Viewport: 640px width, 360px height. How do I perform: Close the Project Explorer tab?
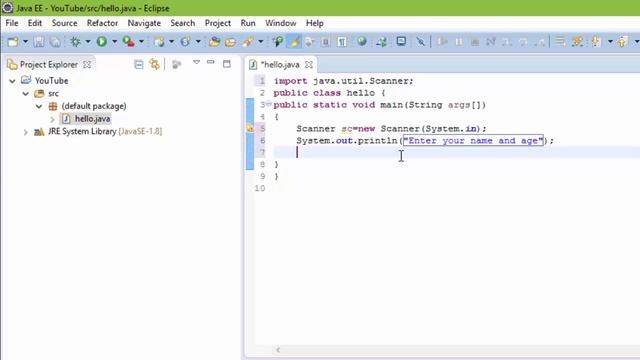[87, 64]
